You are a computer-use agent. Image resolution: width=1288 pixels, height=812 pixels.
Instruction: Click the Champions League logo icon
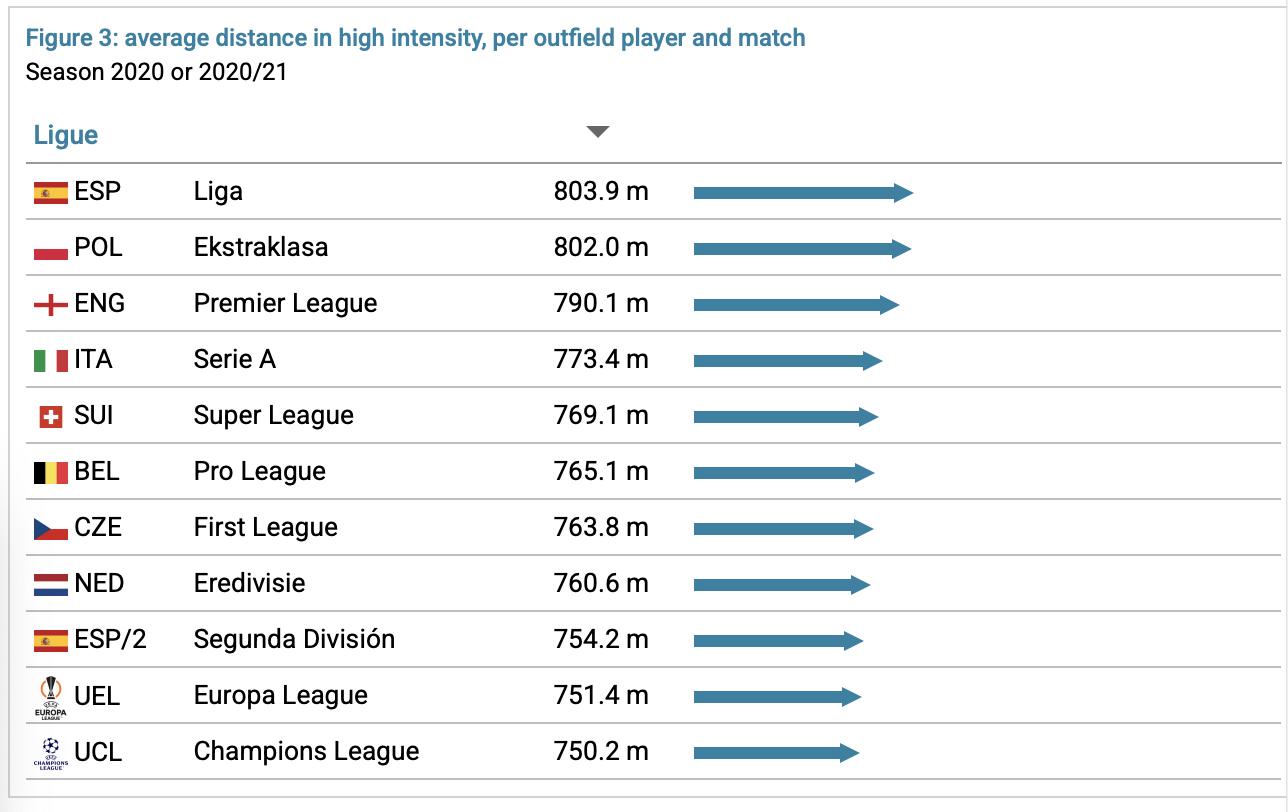(x=50, y=752)
